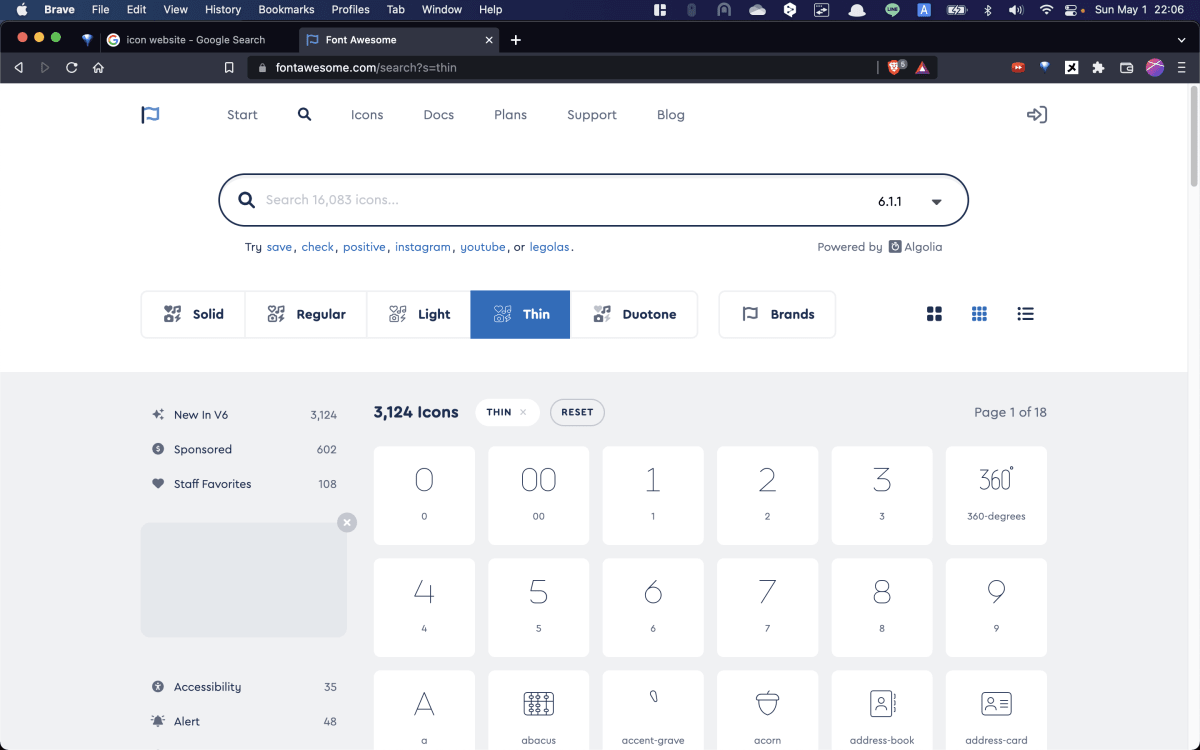Image resolution: width=1200 pixels, height=750 pixels.
Task: Select the address-book icon card
Action: 882,712
